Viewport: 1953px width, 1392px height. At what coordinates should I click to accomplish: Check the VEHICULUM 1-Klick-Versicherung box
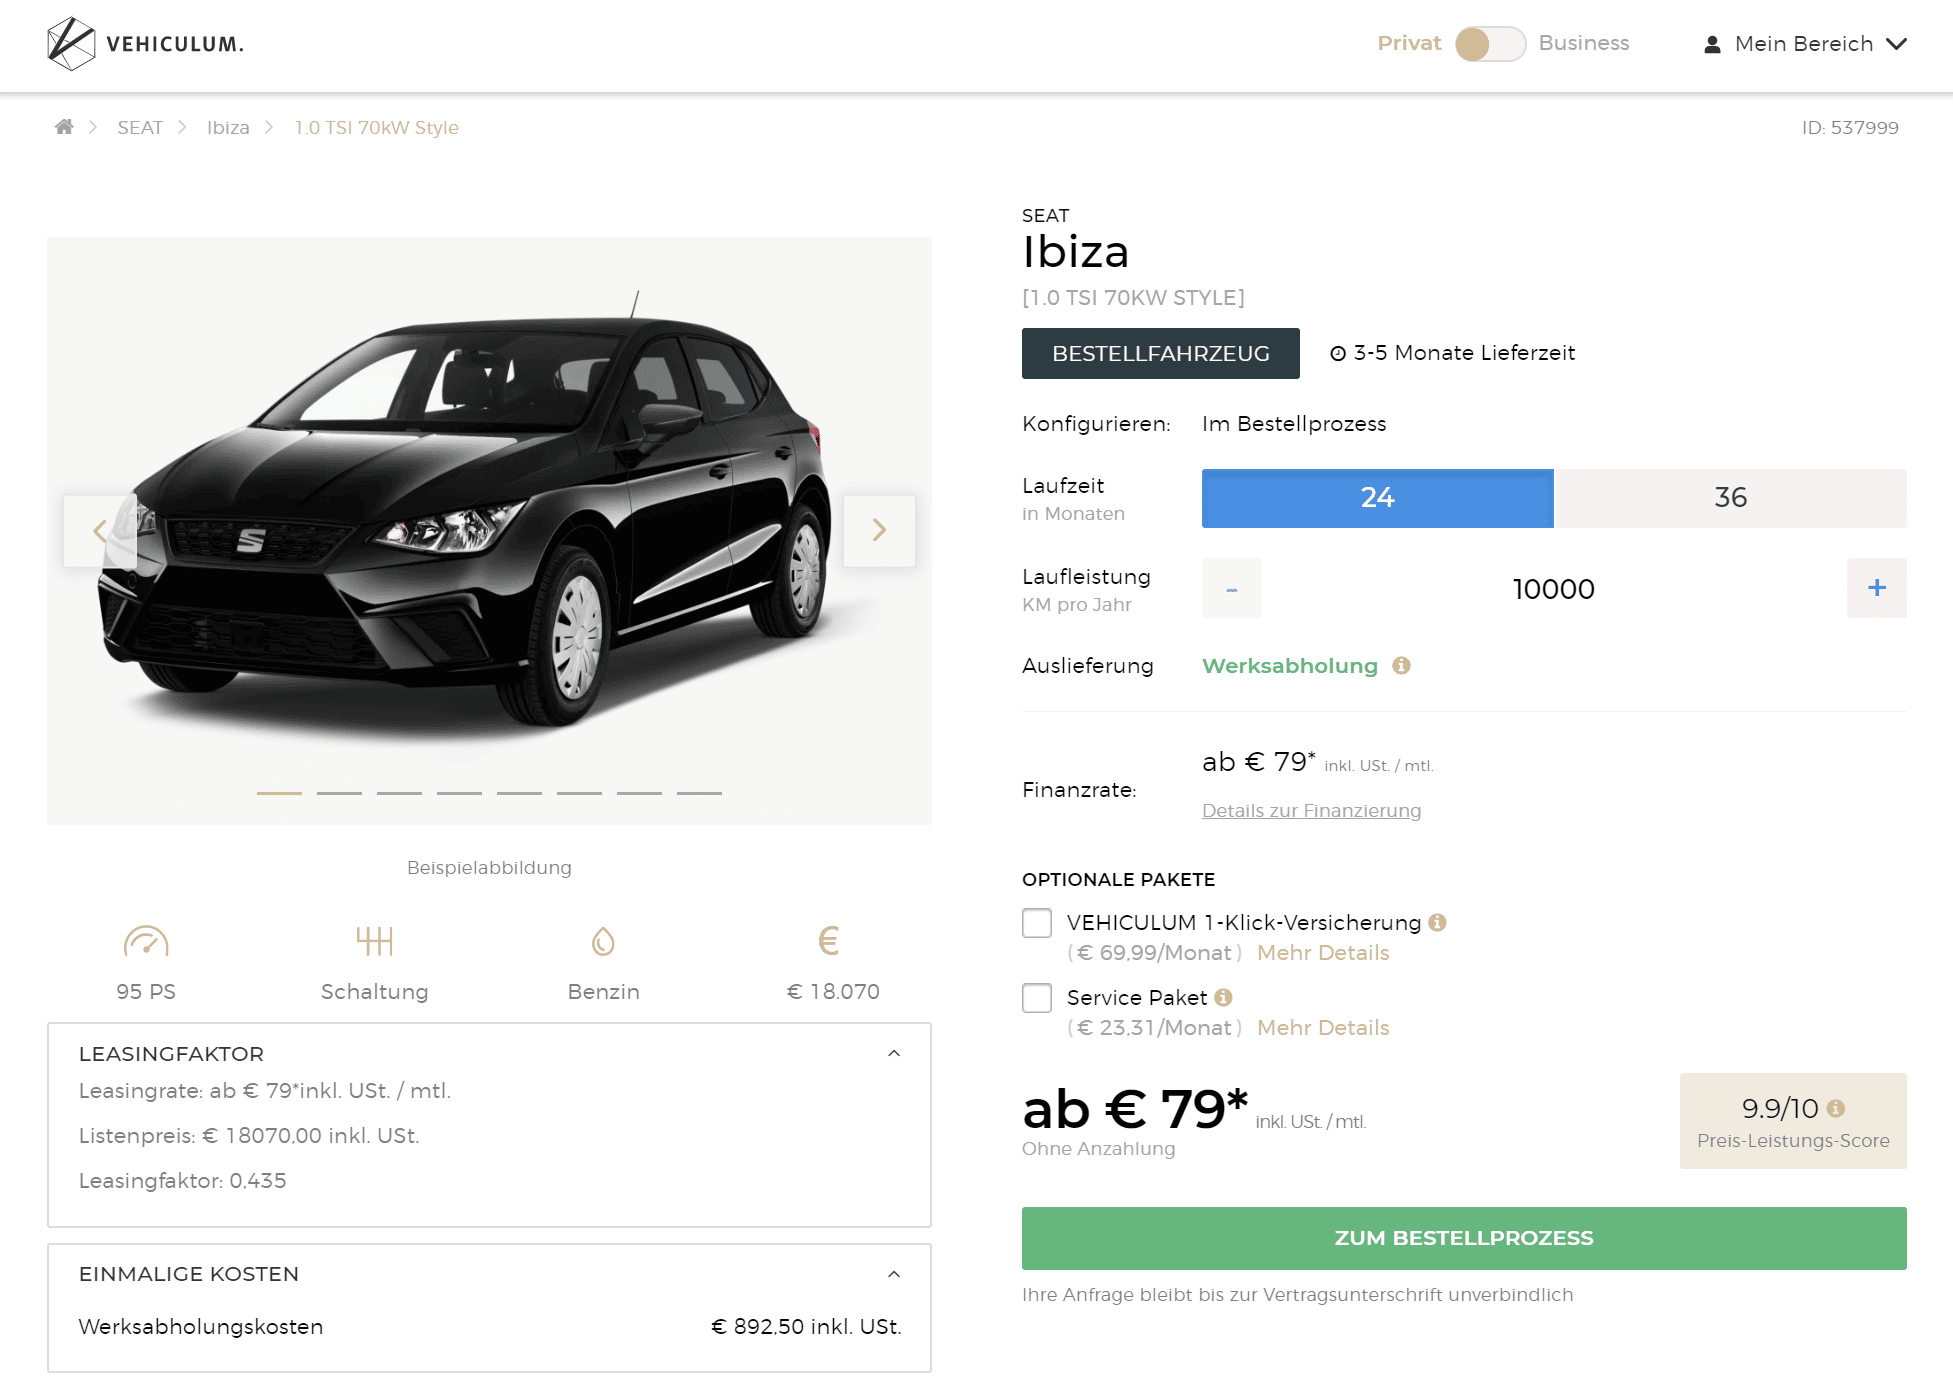click(1037, 923)
